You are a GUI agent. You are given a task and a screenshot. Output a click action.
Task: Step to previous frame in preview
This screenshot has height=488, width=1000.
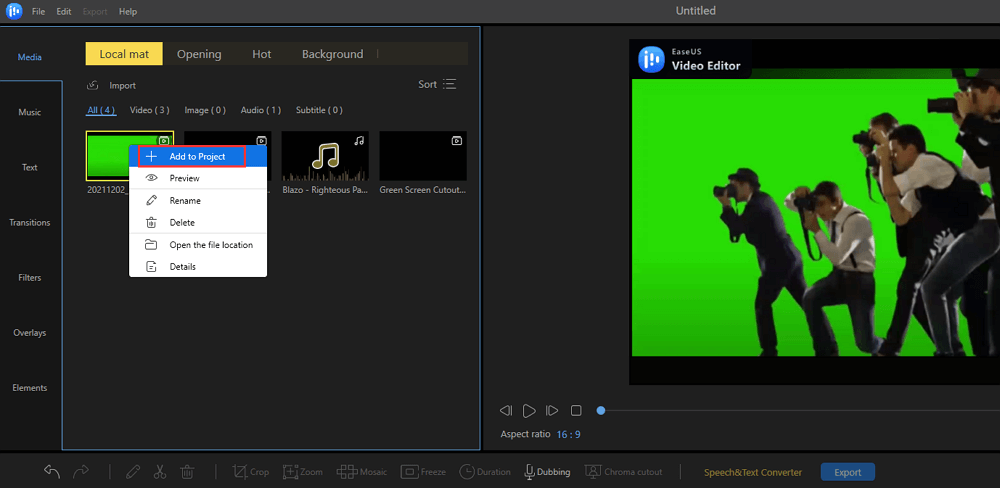[506, 411]
